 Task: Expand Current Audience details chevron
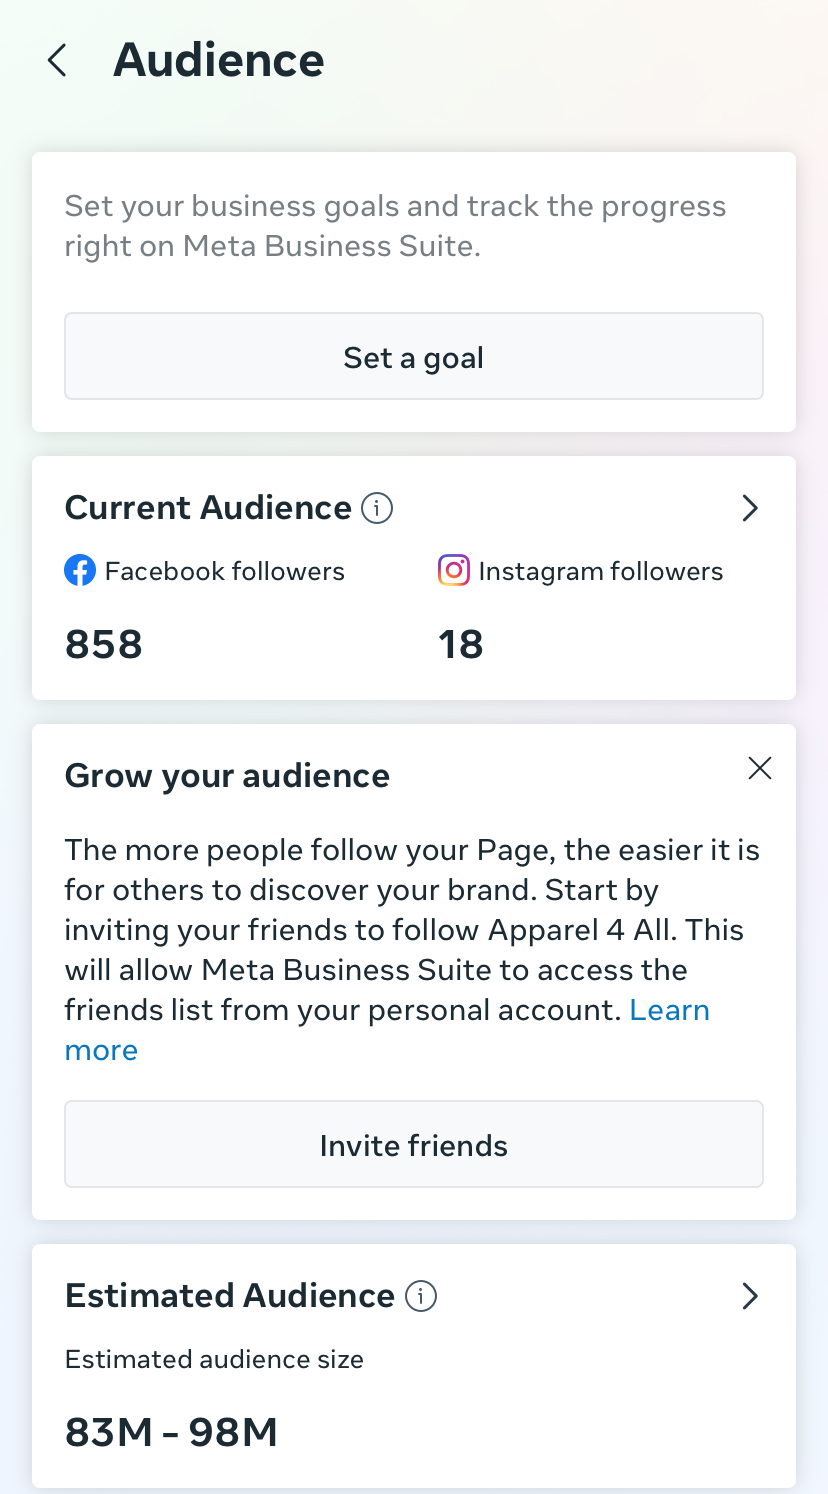750,508
